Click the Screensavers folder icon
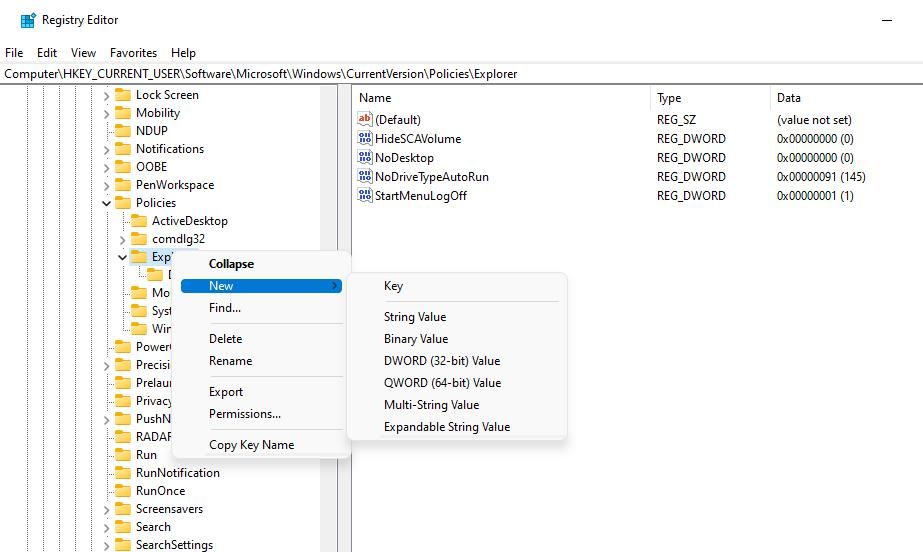 coord(123,508)
